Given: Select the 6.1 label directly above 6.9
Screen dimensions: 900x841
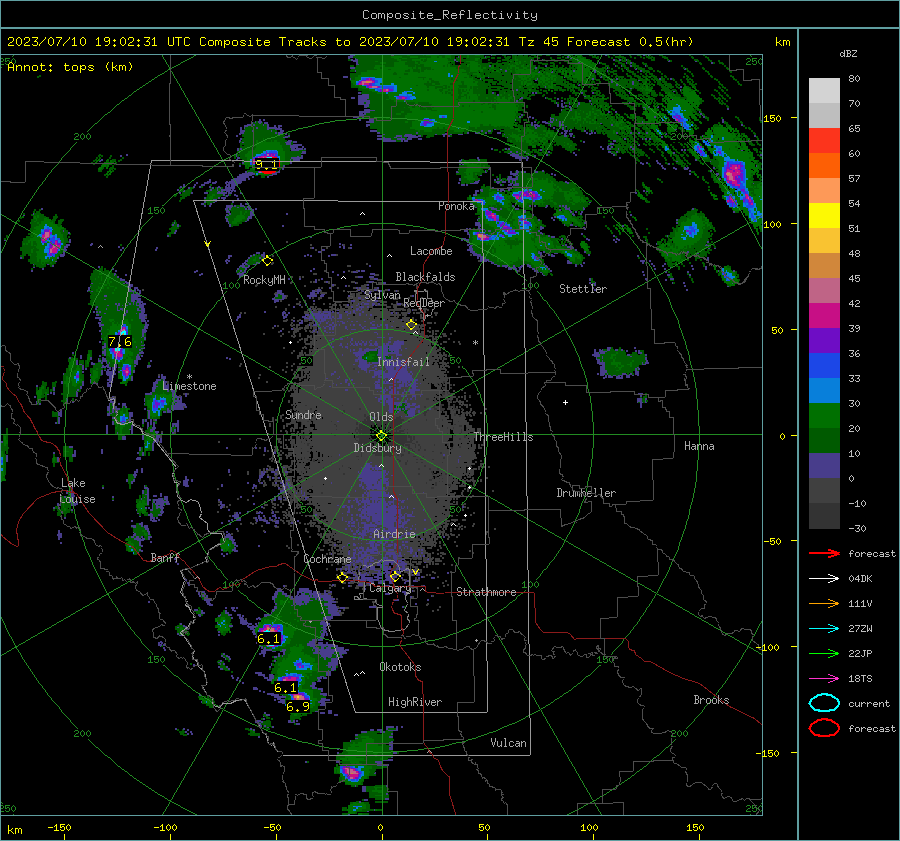Looking at the screenshot, I should 285,687.
